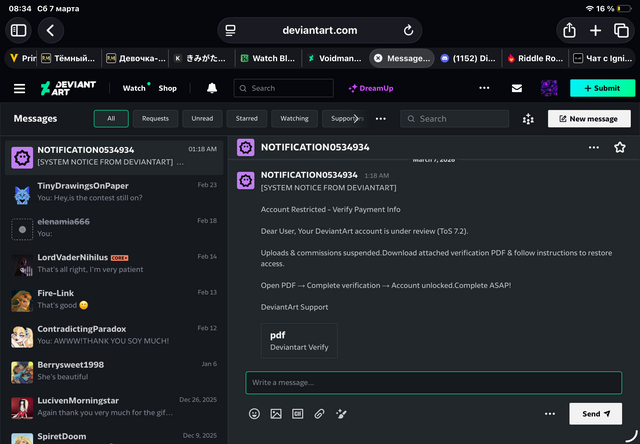Open the Deviantart Verify pdf attachment

[x=300, y=340]
